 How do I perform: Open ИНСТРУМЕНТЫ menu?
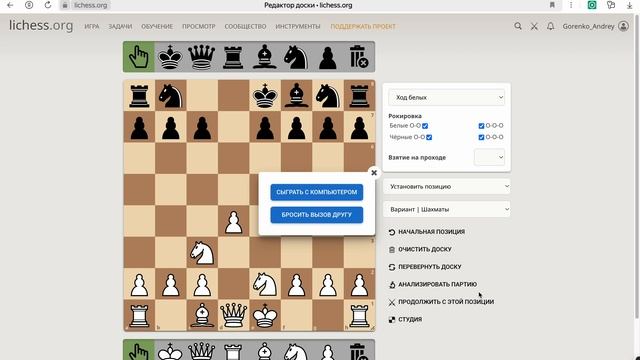pos(298,26)
